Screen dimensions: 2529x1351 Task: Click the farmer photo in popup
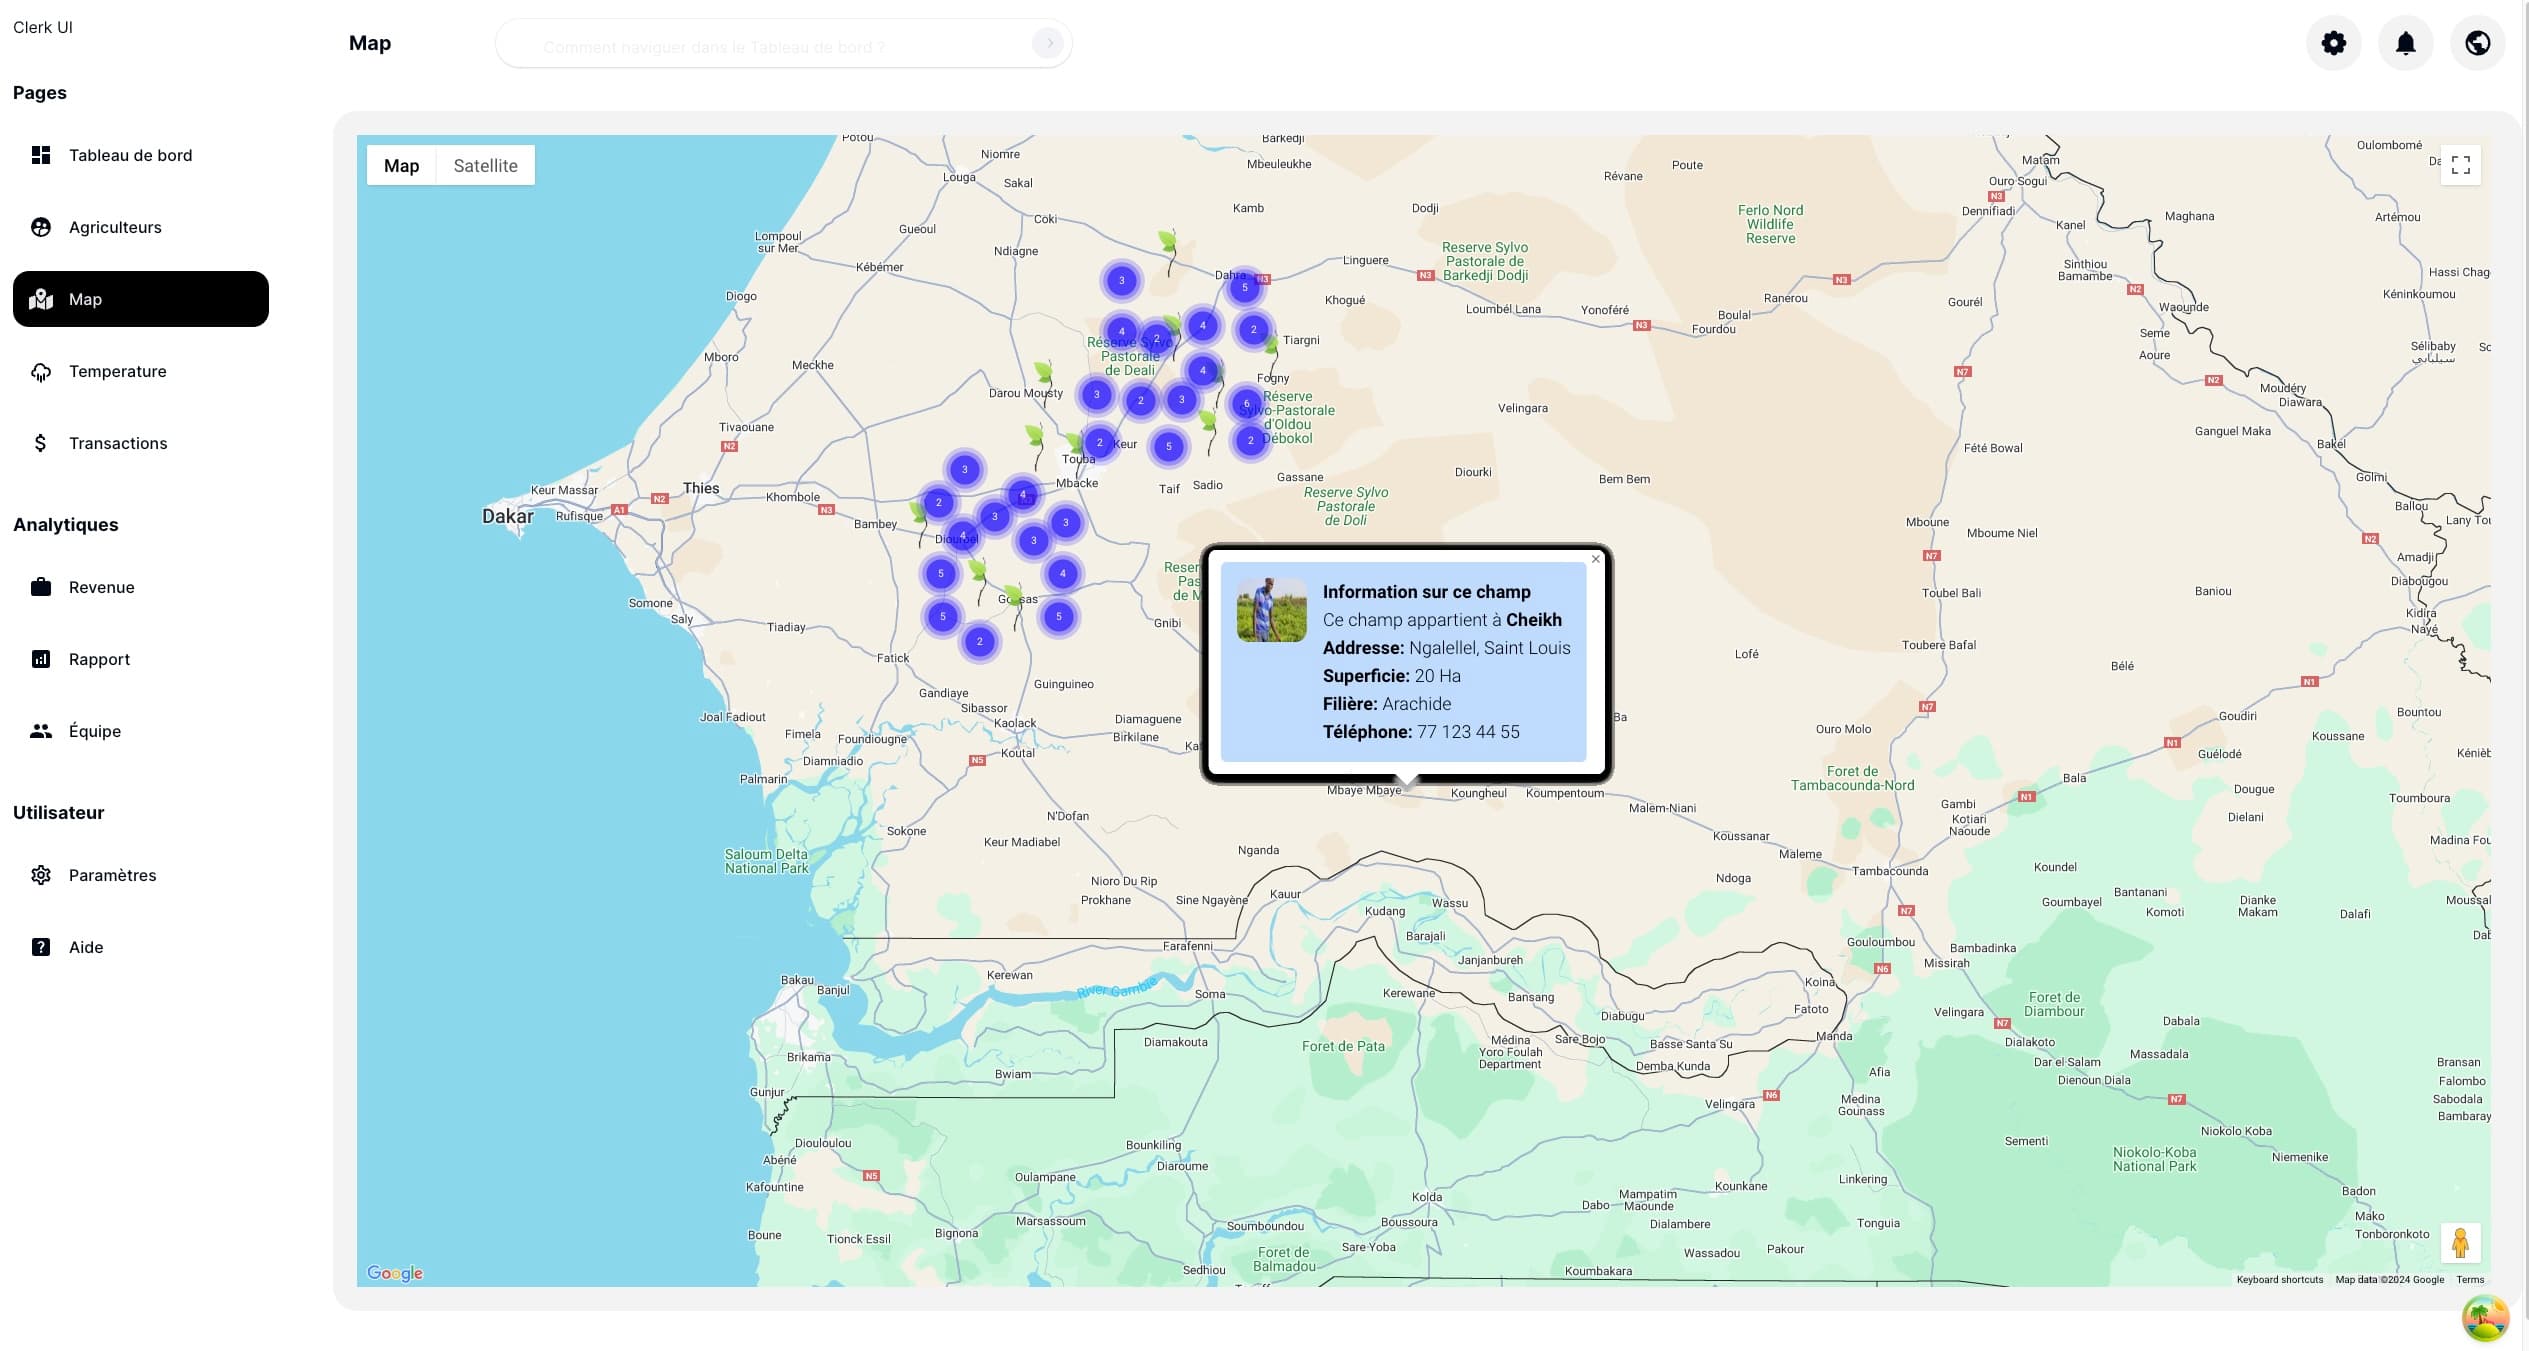[x=1271, y=610]
